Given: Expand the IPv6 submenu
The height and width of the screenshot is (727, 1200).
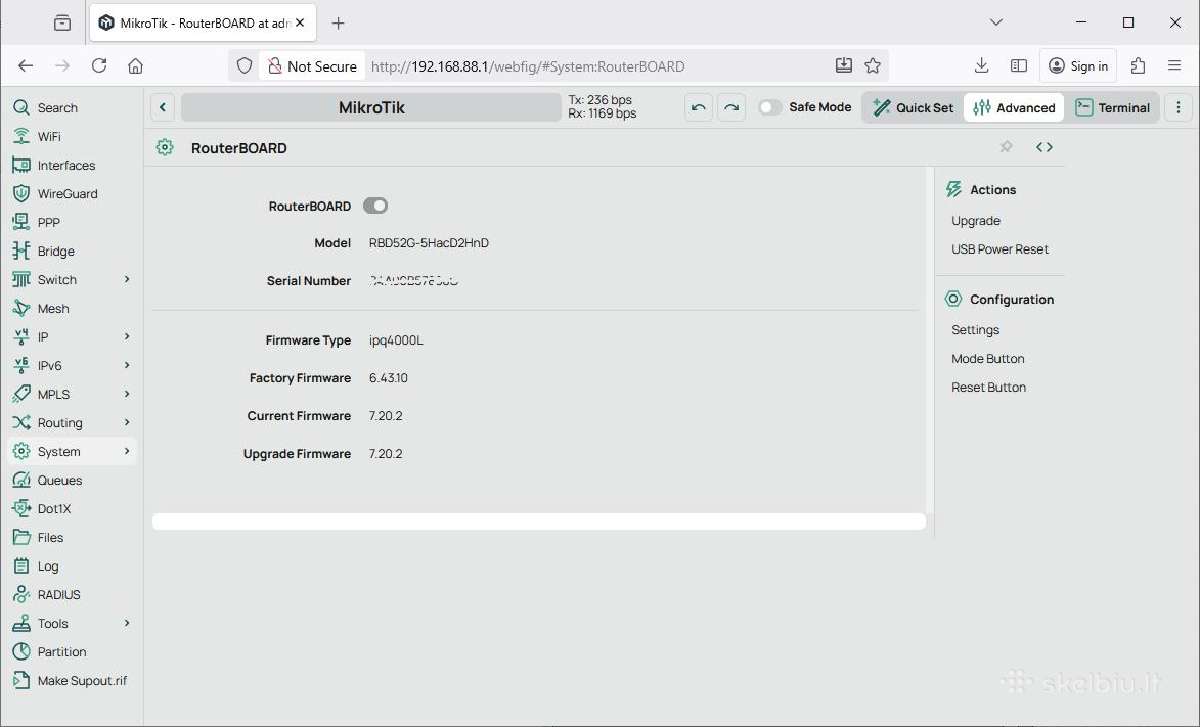Looking at the screenshot, I should tap(127, 366).
